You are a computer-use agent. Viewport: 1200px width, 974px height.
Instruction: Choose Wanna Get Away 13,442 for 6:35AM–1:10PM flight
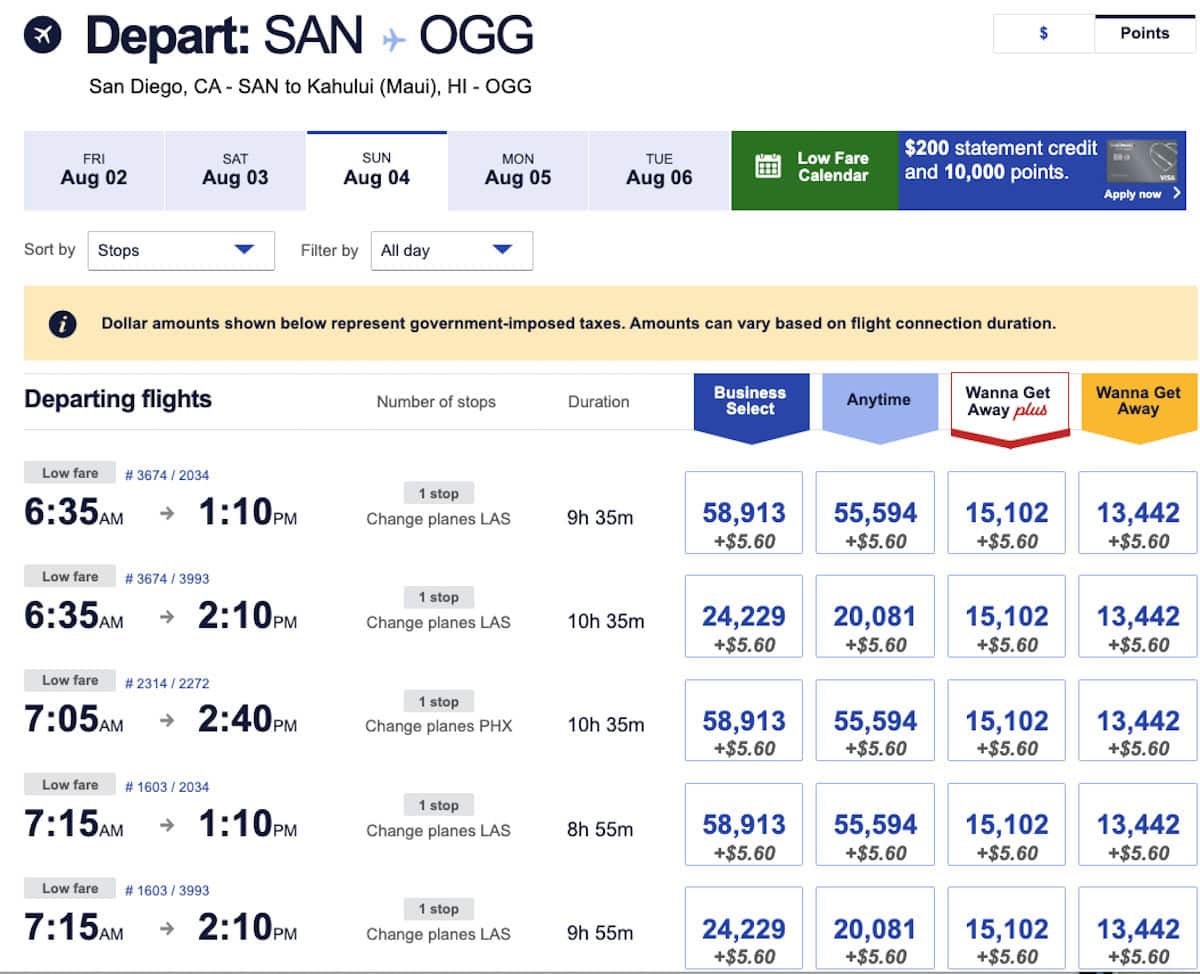[1138, 513]
